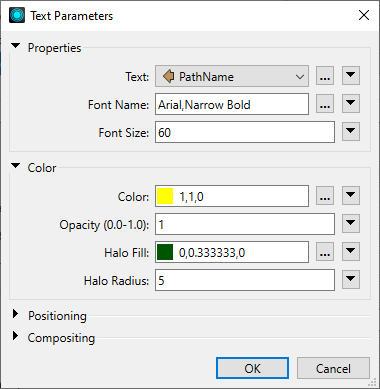Screen dimensions: 380x389
Task: Open Halo Fill color picker ellipsis button
Action: point(325,252)
